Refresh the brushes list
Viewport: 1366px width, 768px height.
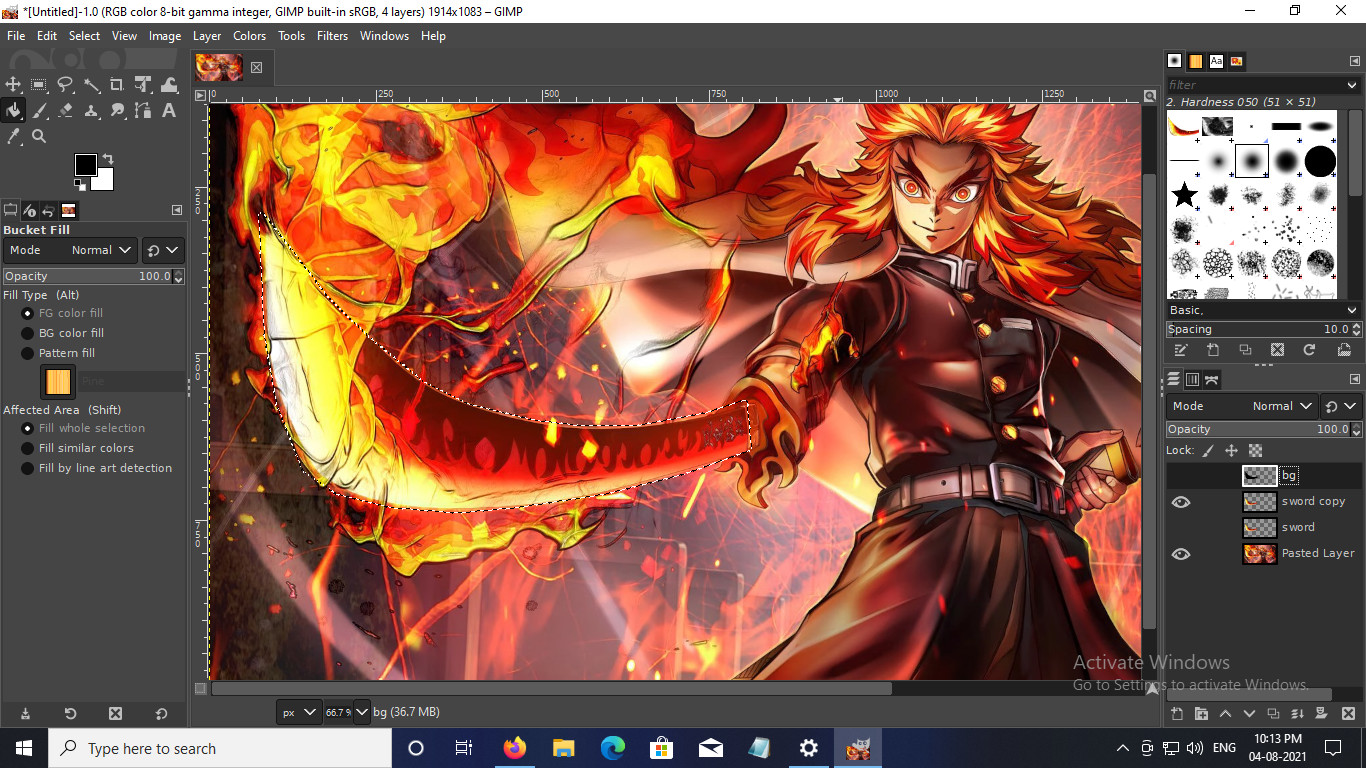click(x=1309, y=350)
